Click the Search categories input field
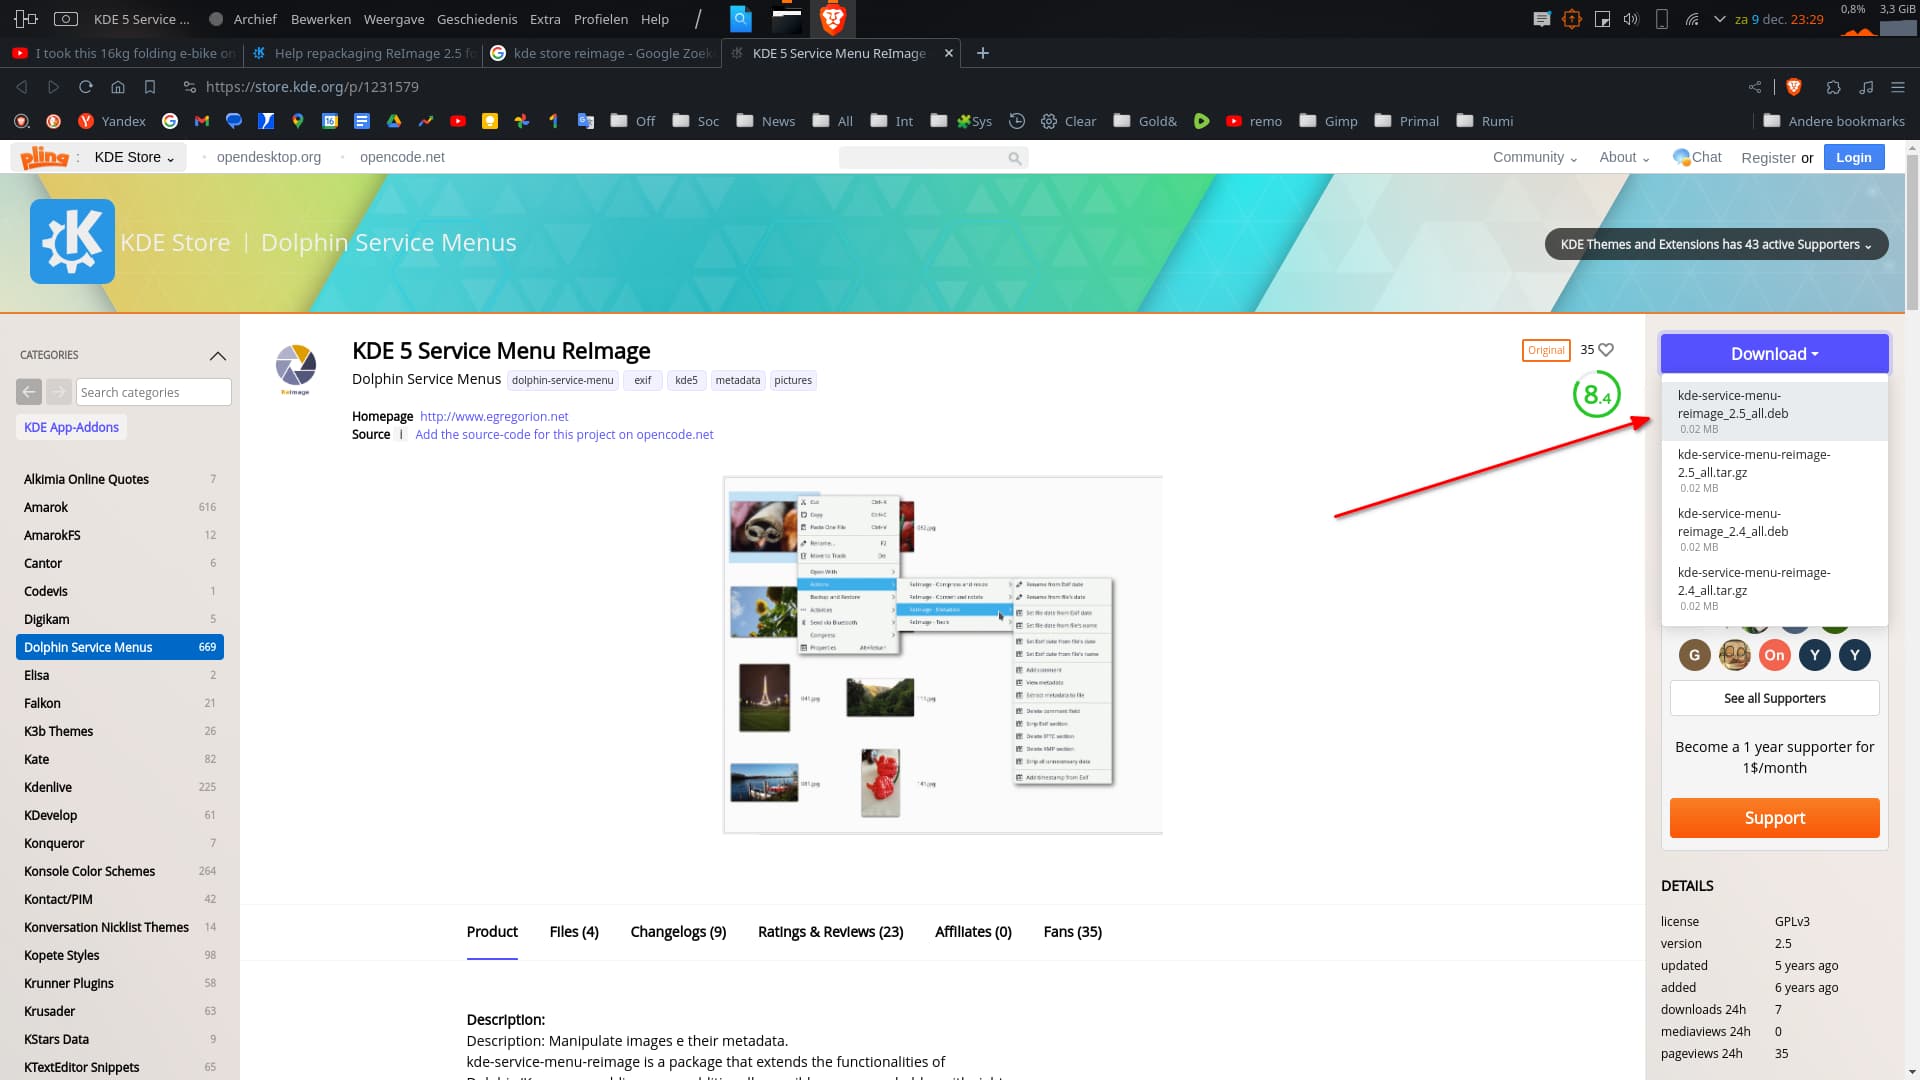1920x1080 pixels. tap(154, 392)
